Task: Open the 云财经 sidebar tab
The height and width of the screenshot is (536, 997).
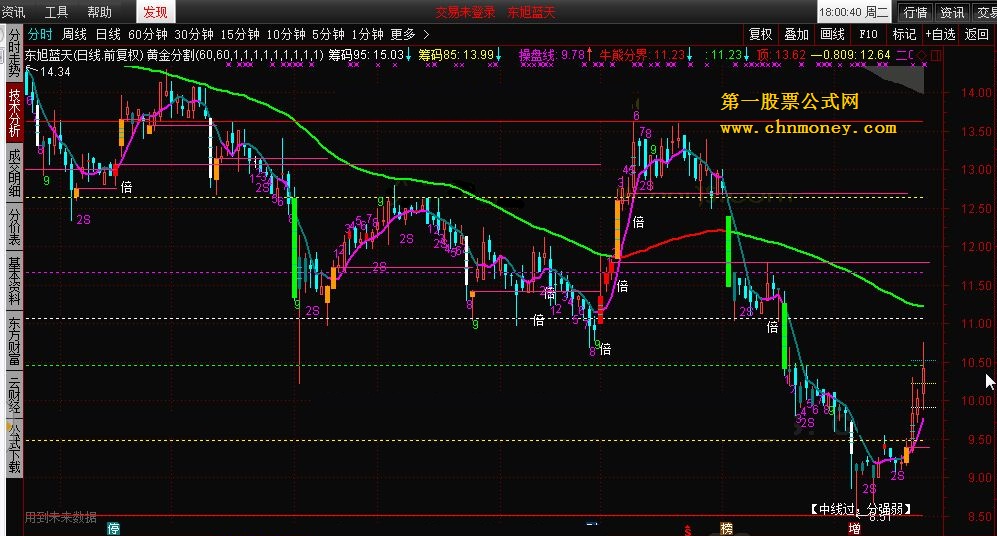Action: click(14, 394)
